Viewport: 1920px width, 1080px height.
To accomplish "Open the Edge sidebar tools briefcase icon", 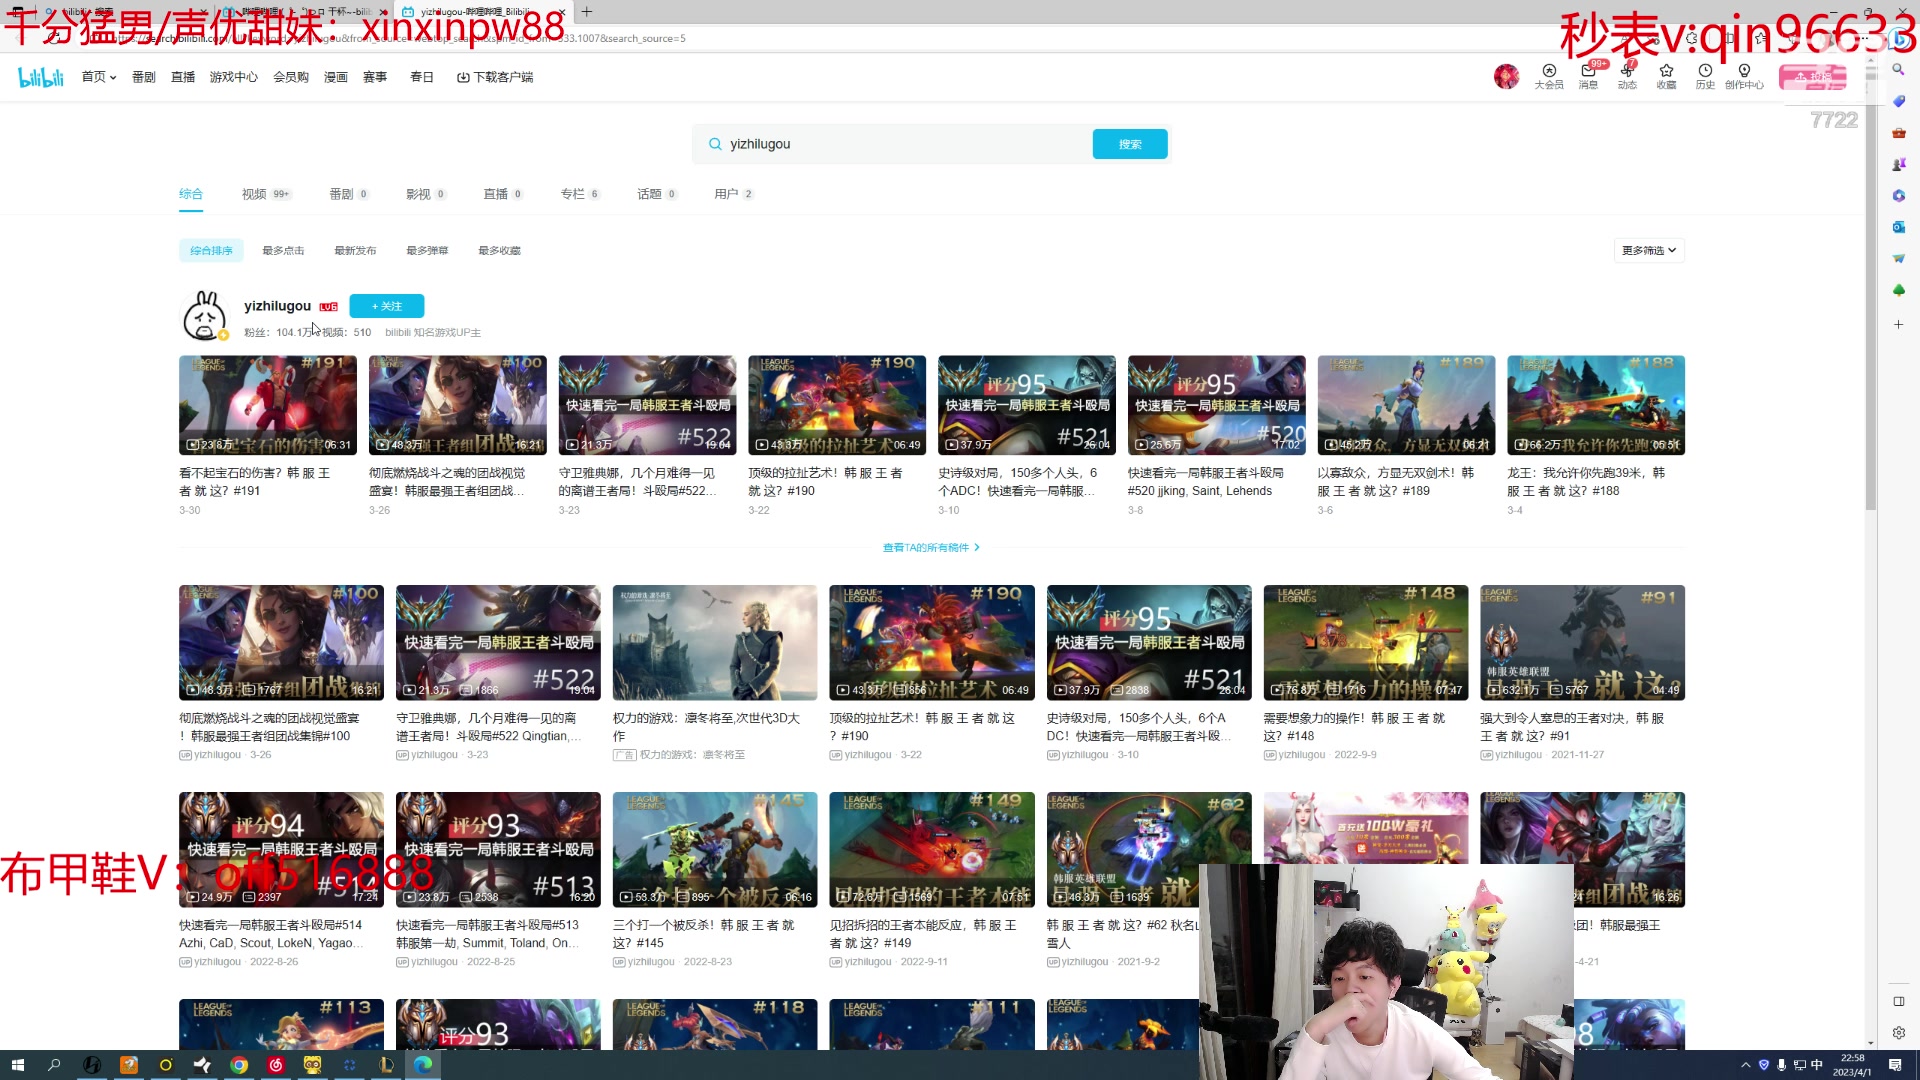I will [1898, 133].
